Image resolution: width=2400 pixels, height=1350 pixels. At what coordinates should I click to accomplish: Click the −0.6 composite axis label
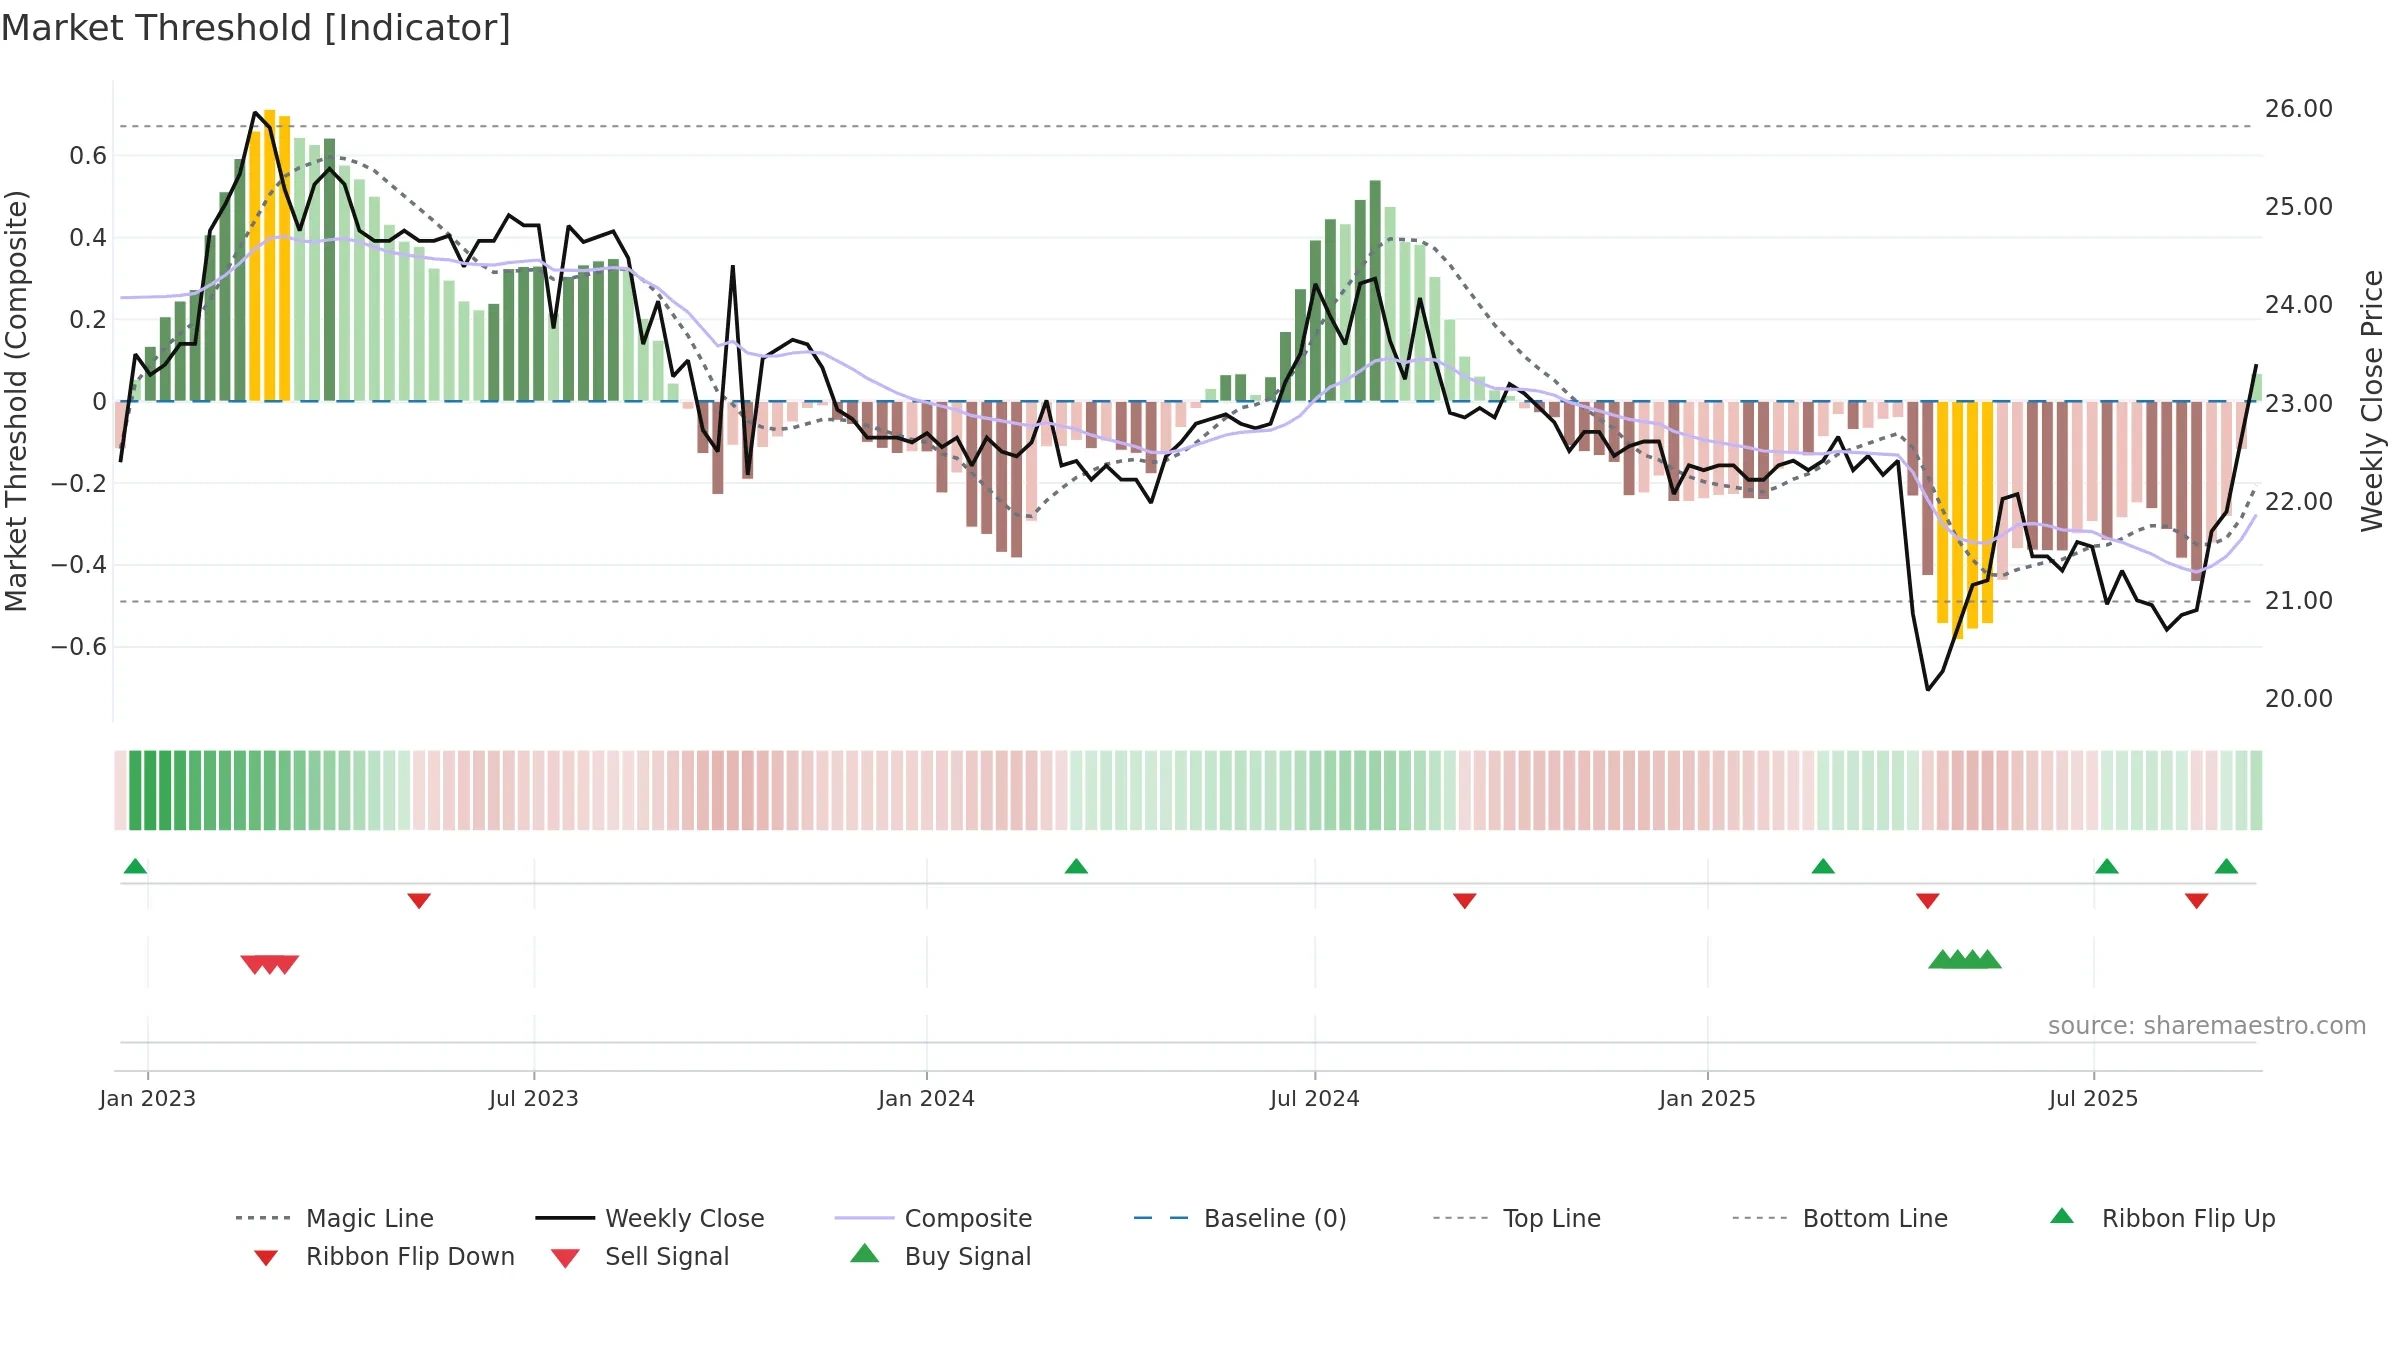point(79,646)
